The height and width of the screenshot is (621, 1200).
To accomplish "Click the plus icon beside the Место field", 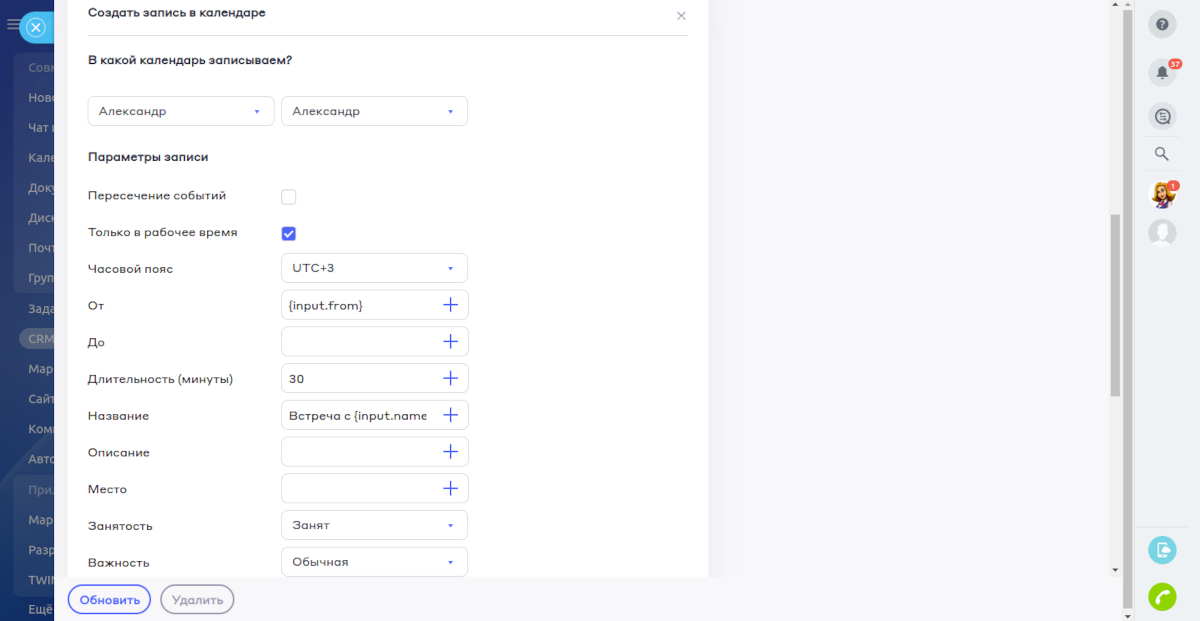I will coord(450,489).
